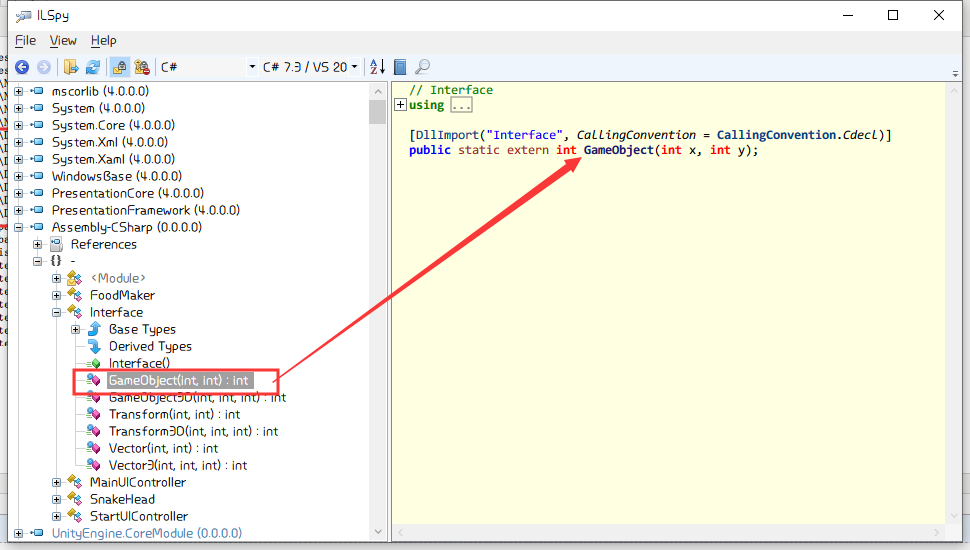Click the namespace braces icon
Viewport: 970px width, 550px height.
pyautogui.click(x=56, y=261)
